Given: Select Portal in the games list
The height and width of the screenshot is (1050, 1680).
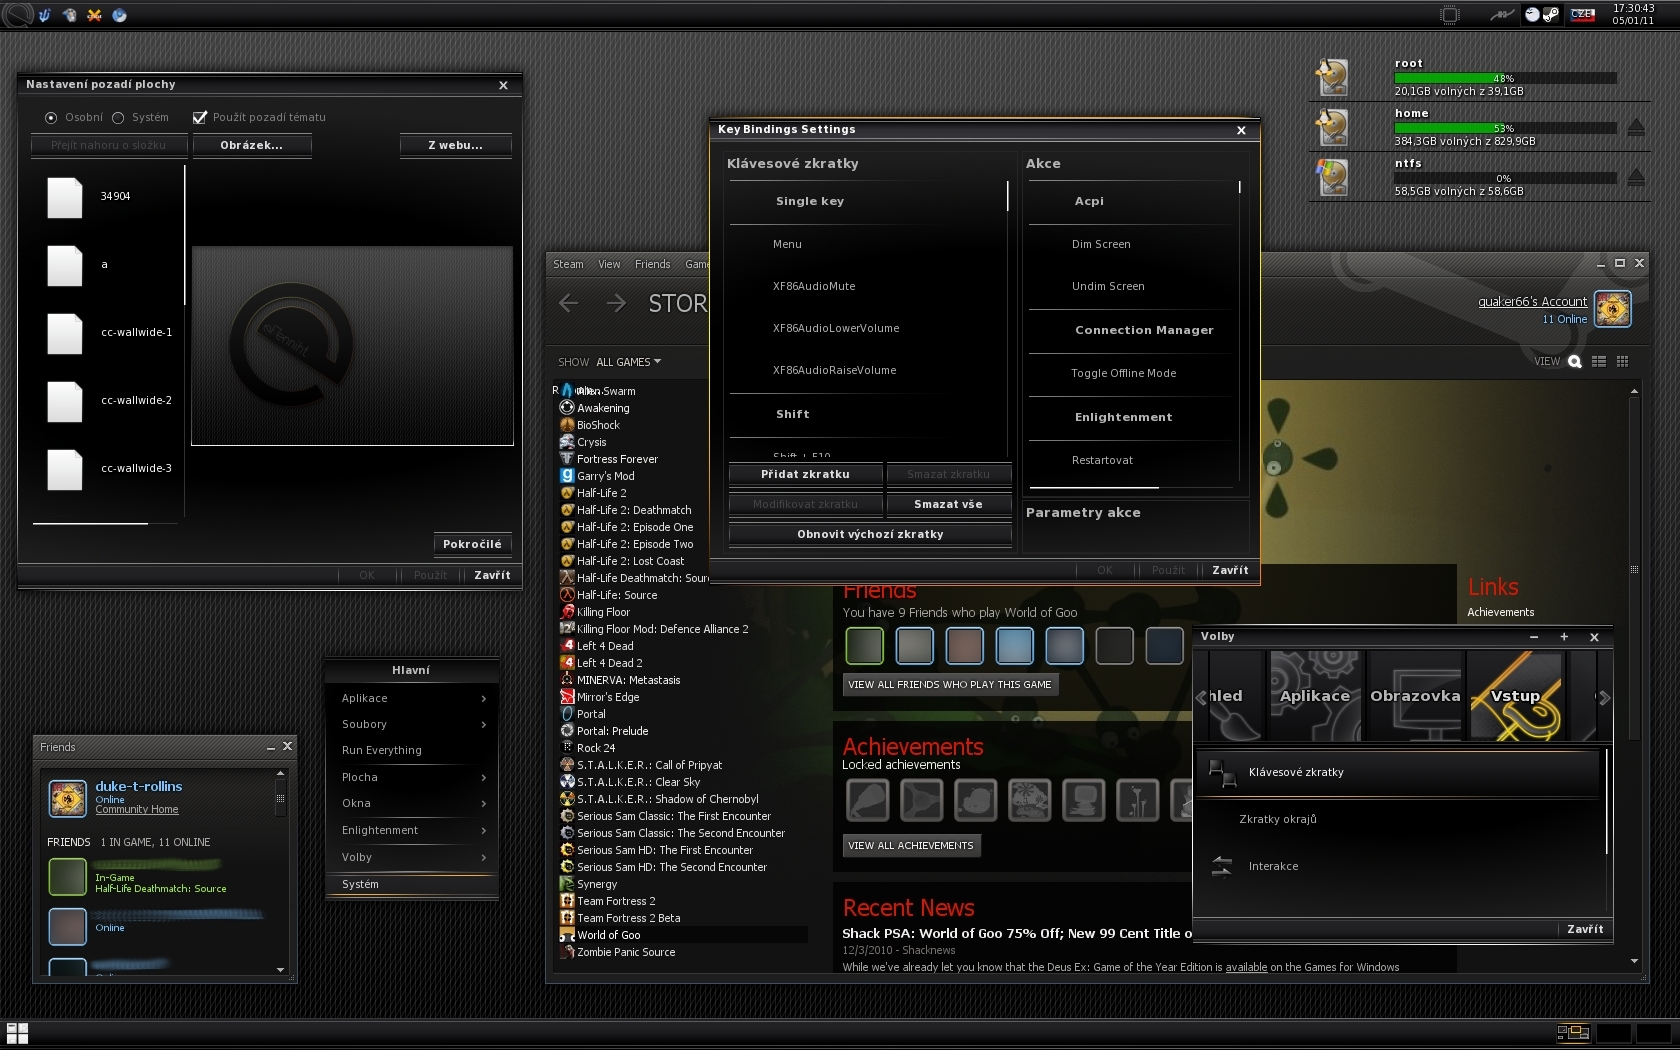Looking at the screenshot, I should click(x=591, y=714).
